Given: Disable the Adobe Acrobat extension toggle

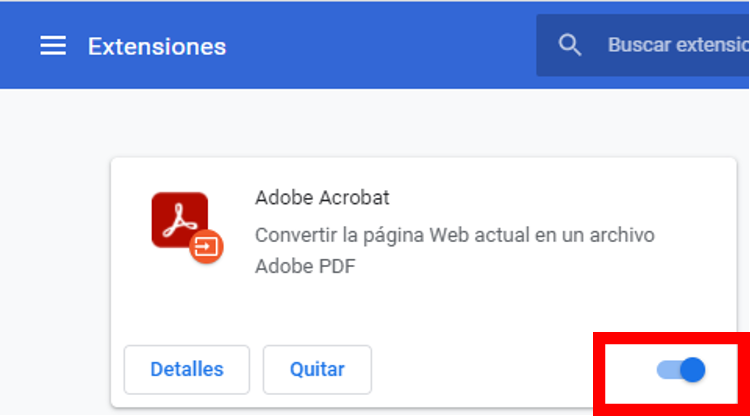Looking at the screenshot, I should click(681, 370).
